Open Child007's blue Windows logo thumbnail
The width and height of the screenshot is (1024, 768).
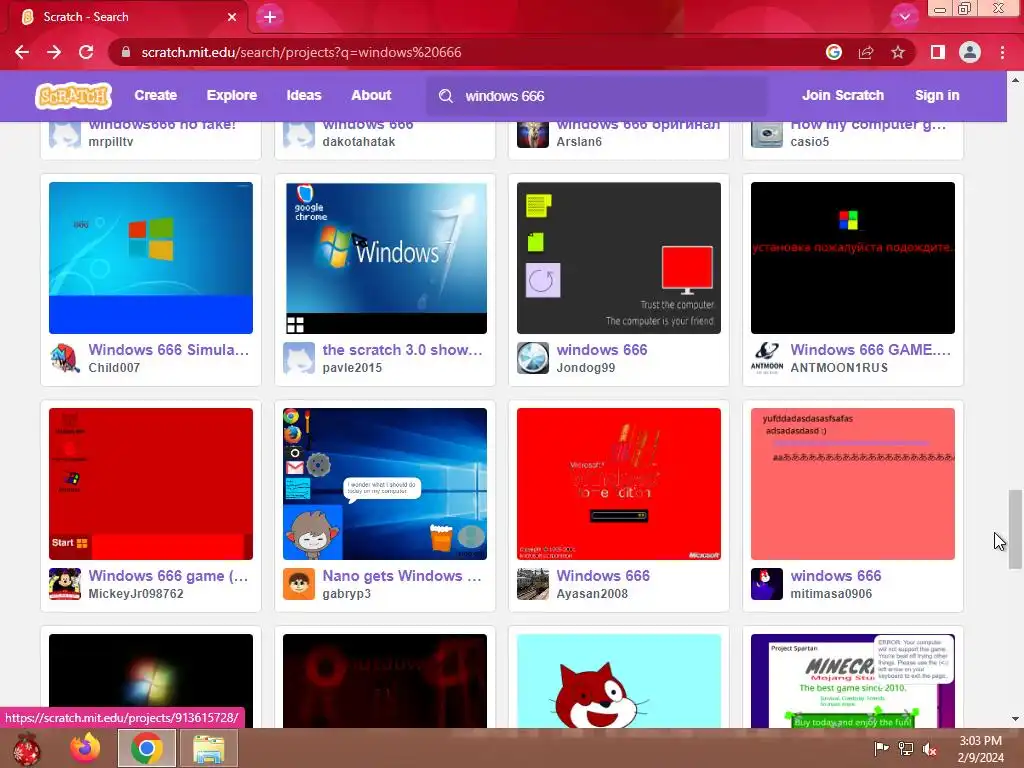[x=151, y=258]
